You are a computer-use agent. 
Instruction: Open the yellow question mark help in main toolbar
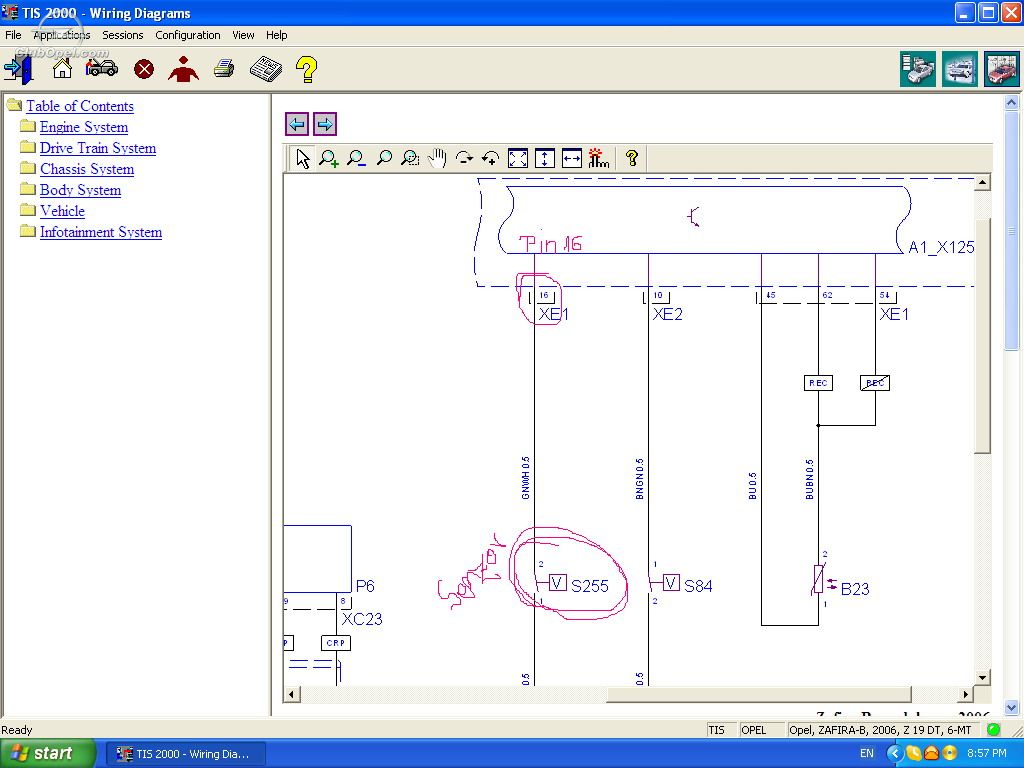pyautogui.click(x=306, y=69)
